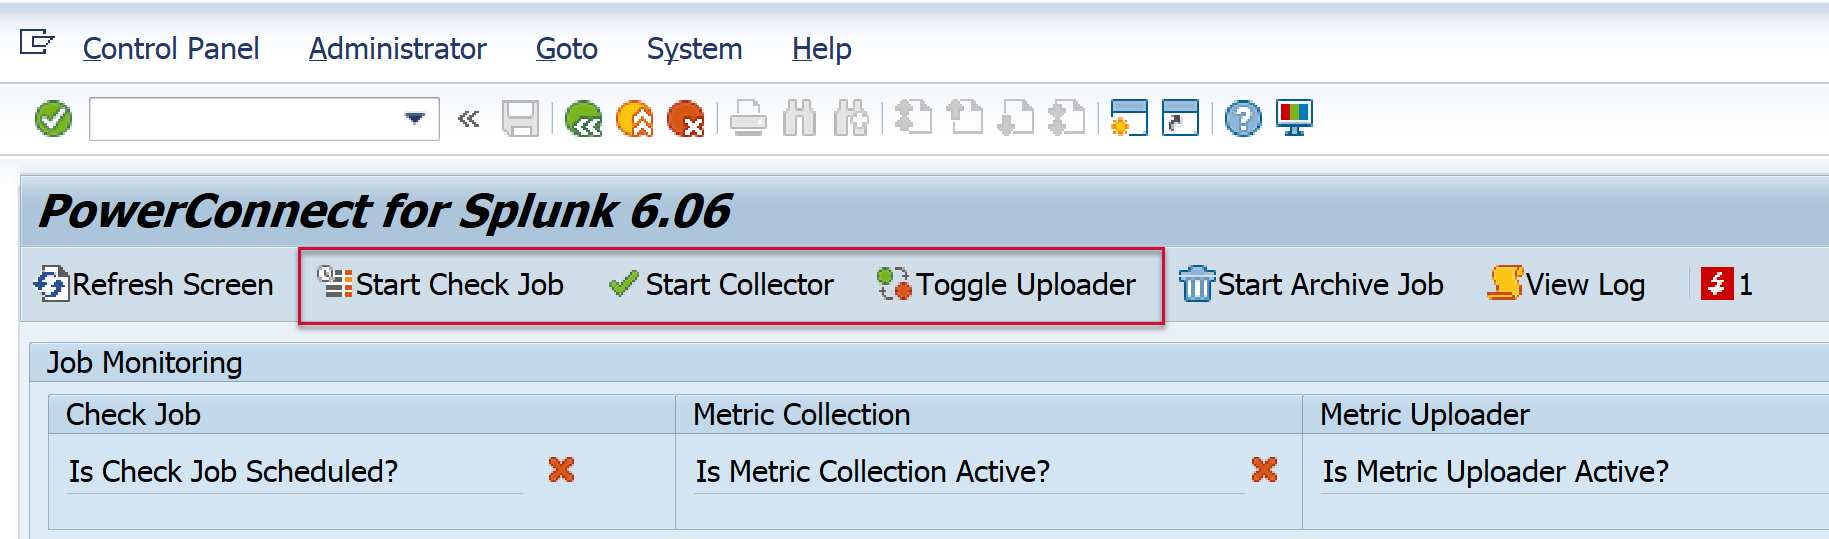Open the Administrator menu
Screen dimensions: 1829x539
(397, 49)
